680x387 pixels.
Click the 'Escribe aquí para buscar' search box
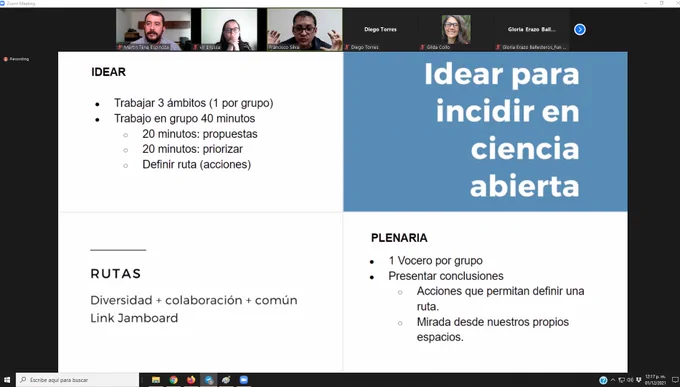[78, 380]
